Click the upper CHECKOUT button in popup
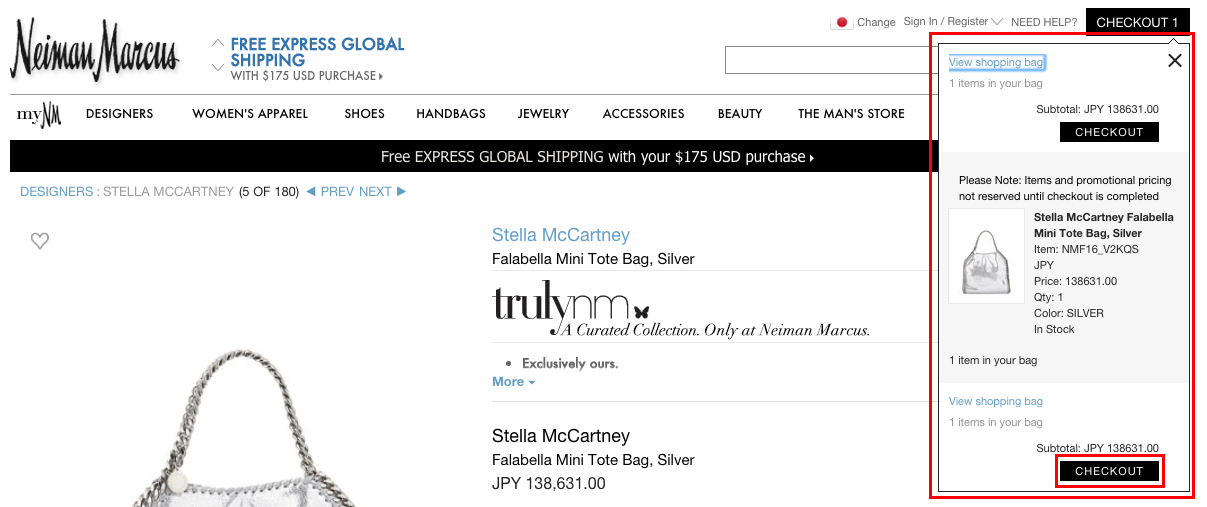 point(1109,132)
